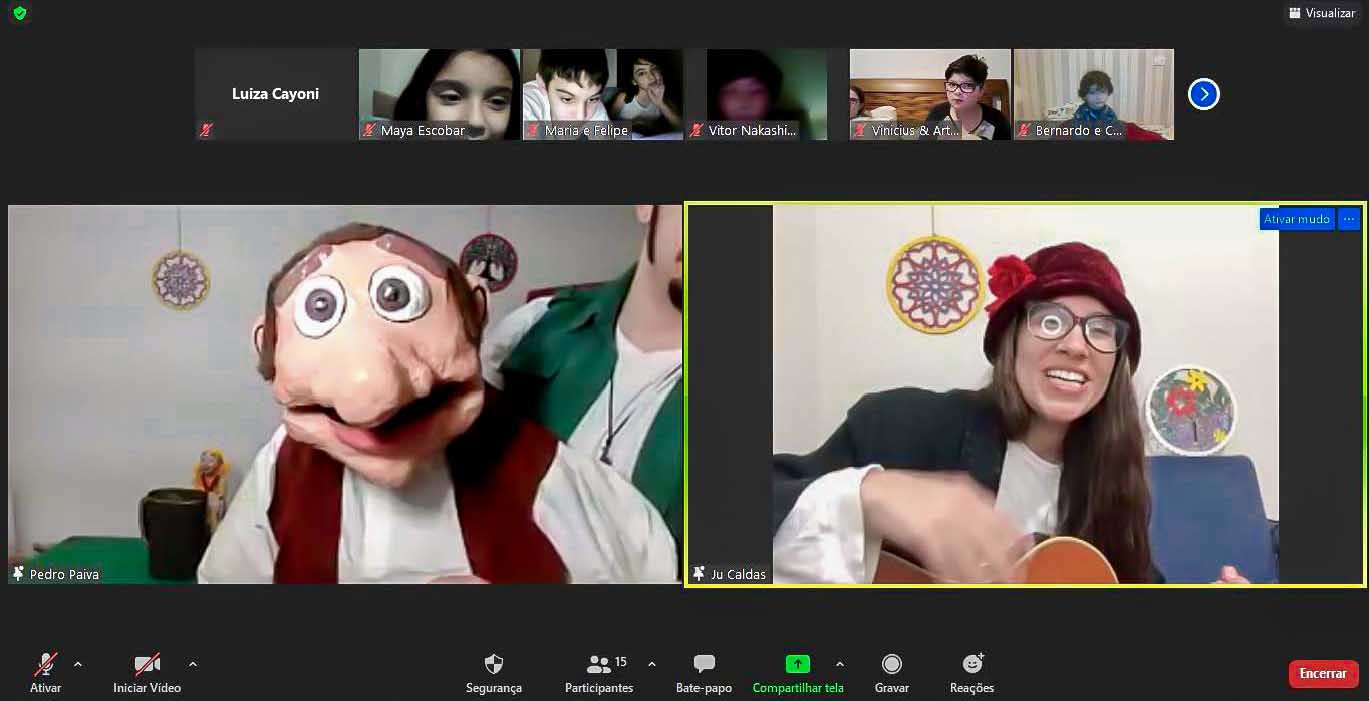Open the Reações emoji menu

point(972,673)
